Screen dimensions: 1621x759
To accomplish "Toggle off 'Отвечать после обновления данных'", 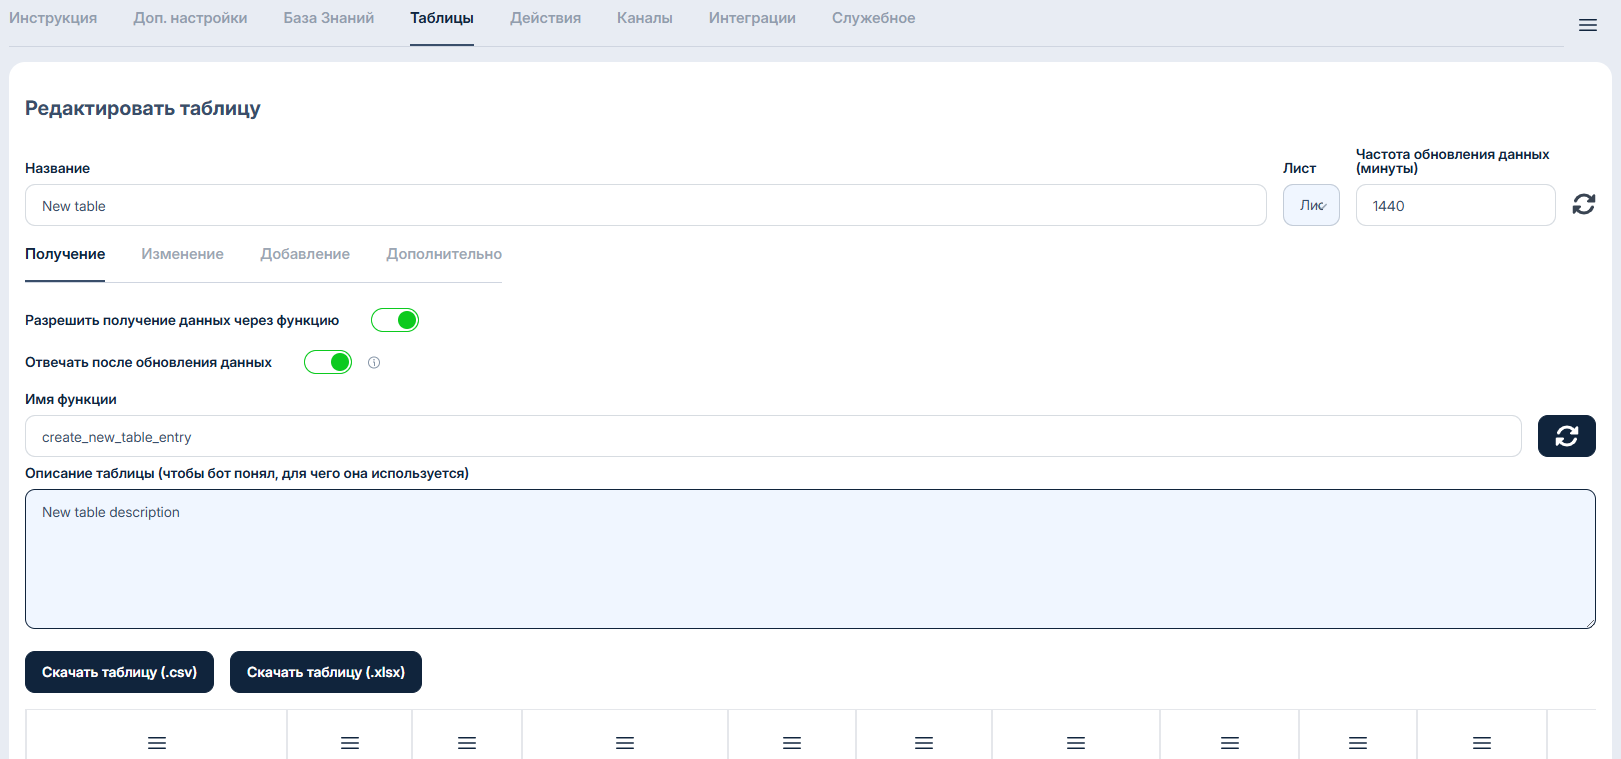I will coord(328,362).
